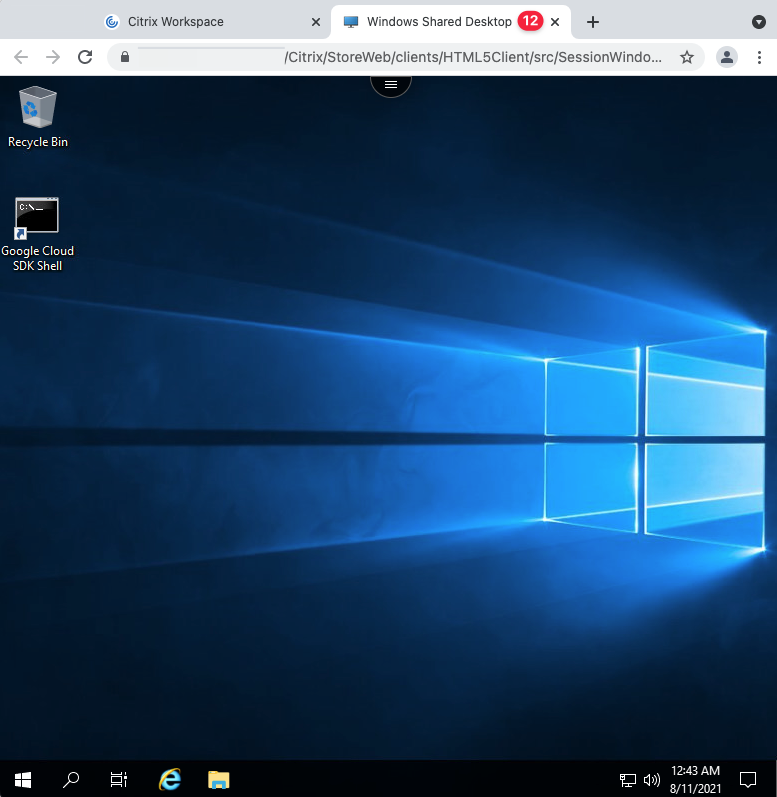Open the Windows Start menu
Screen dimensions: 777x797
[22, 779]
